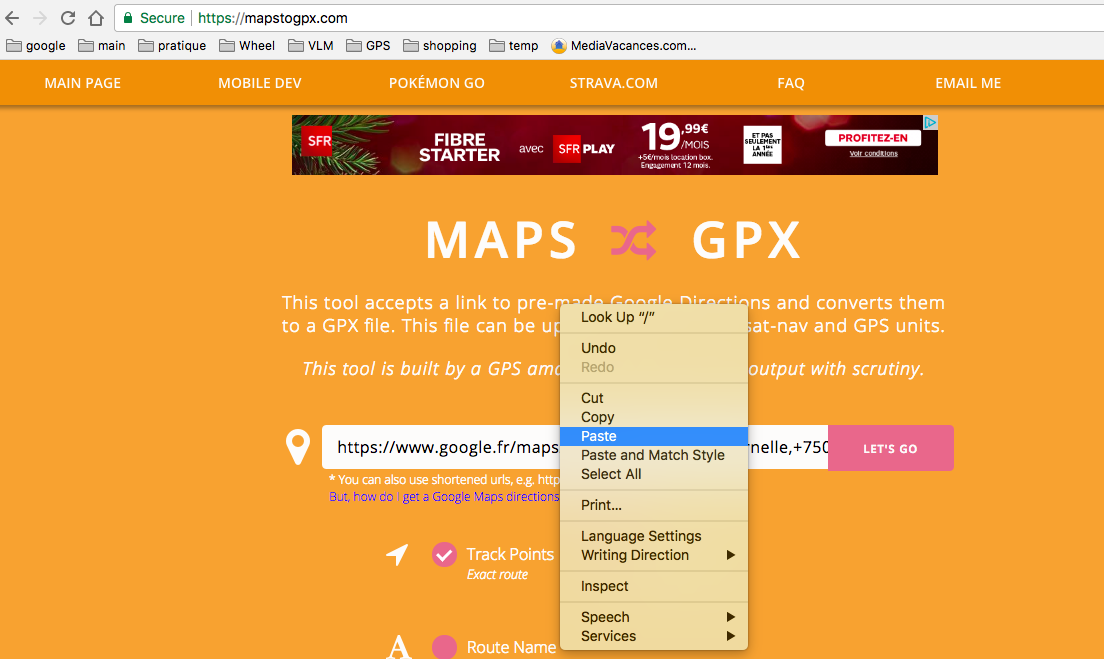Click the browser forward arrow

pyautogui.click(x=40, y=18)
